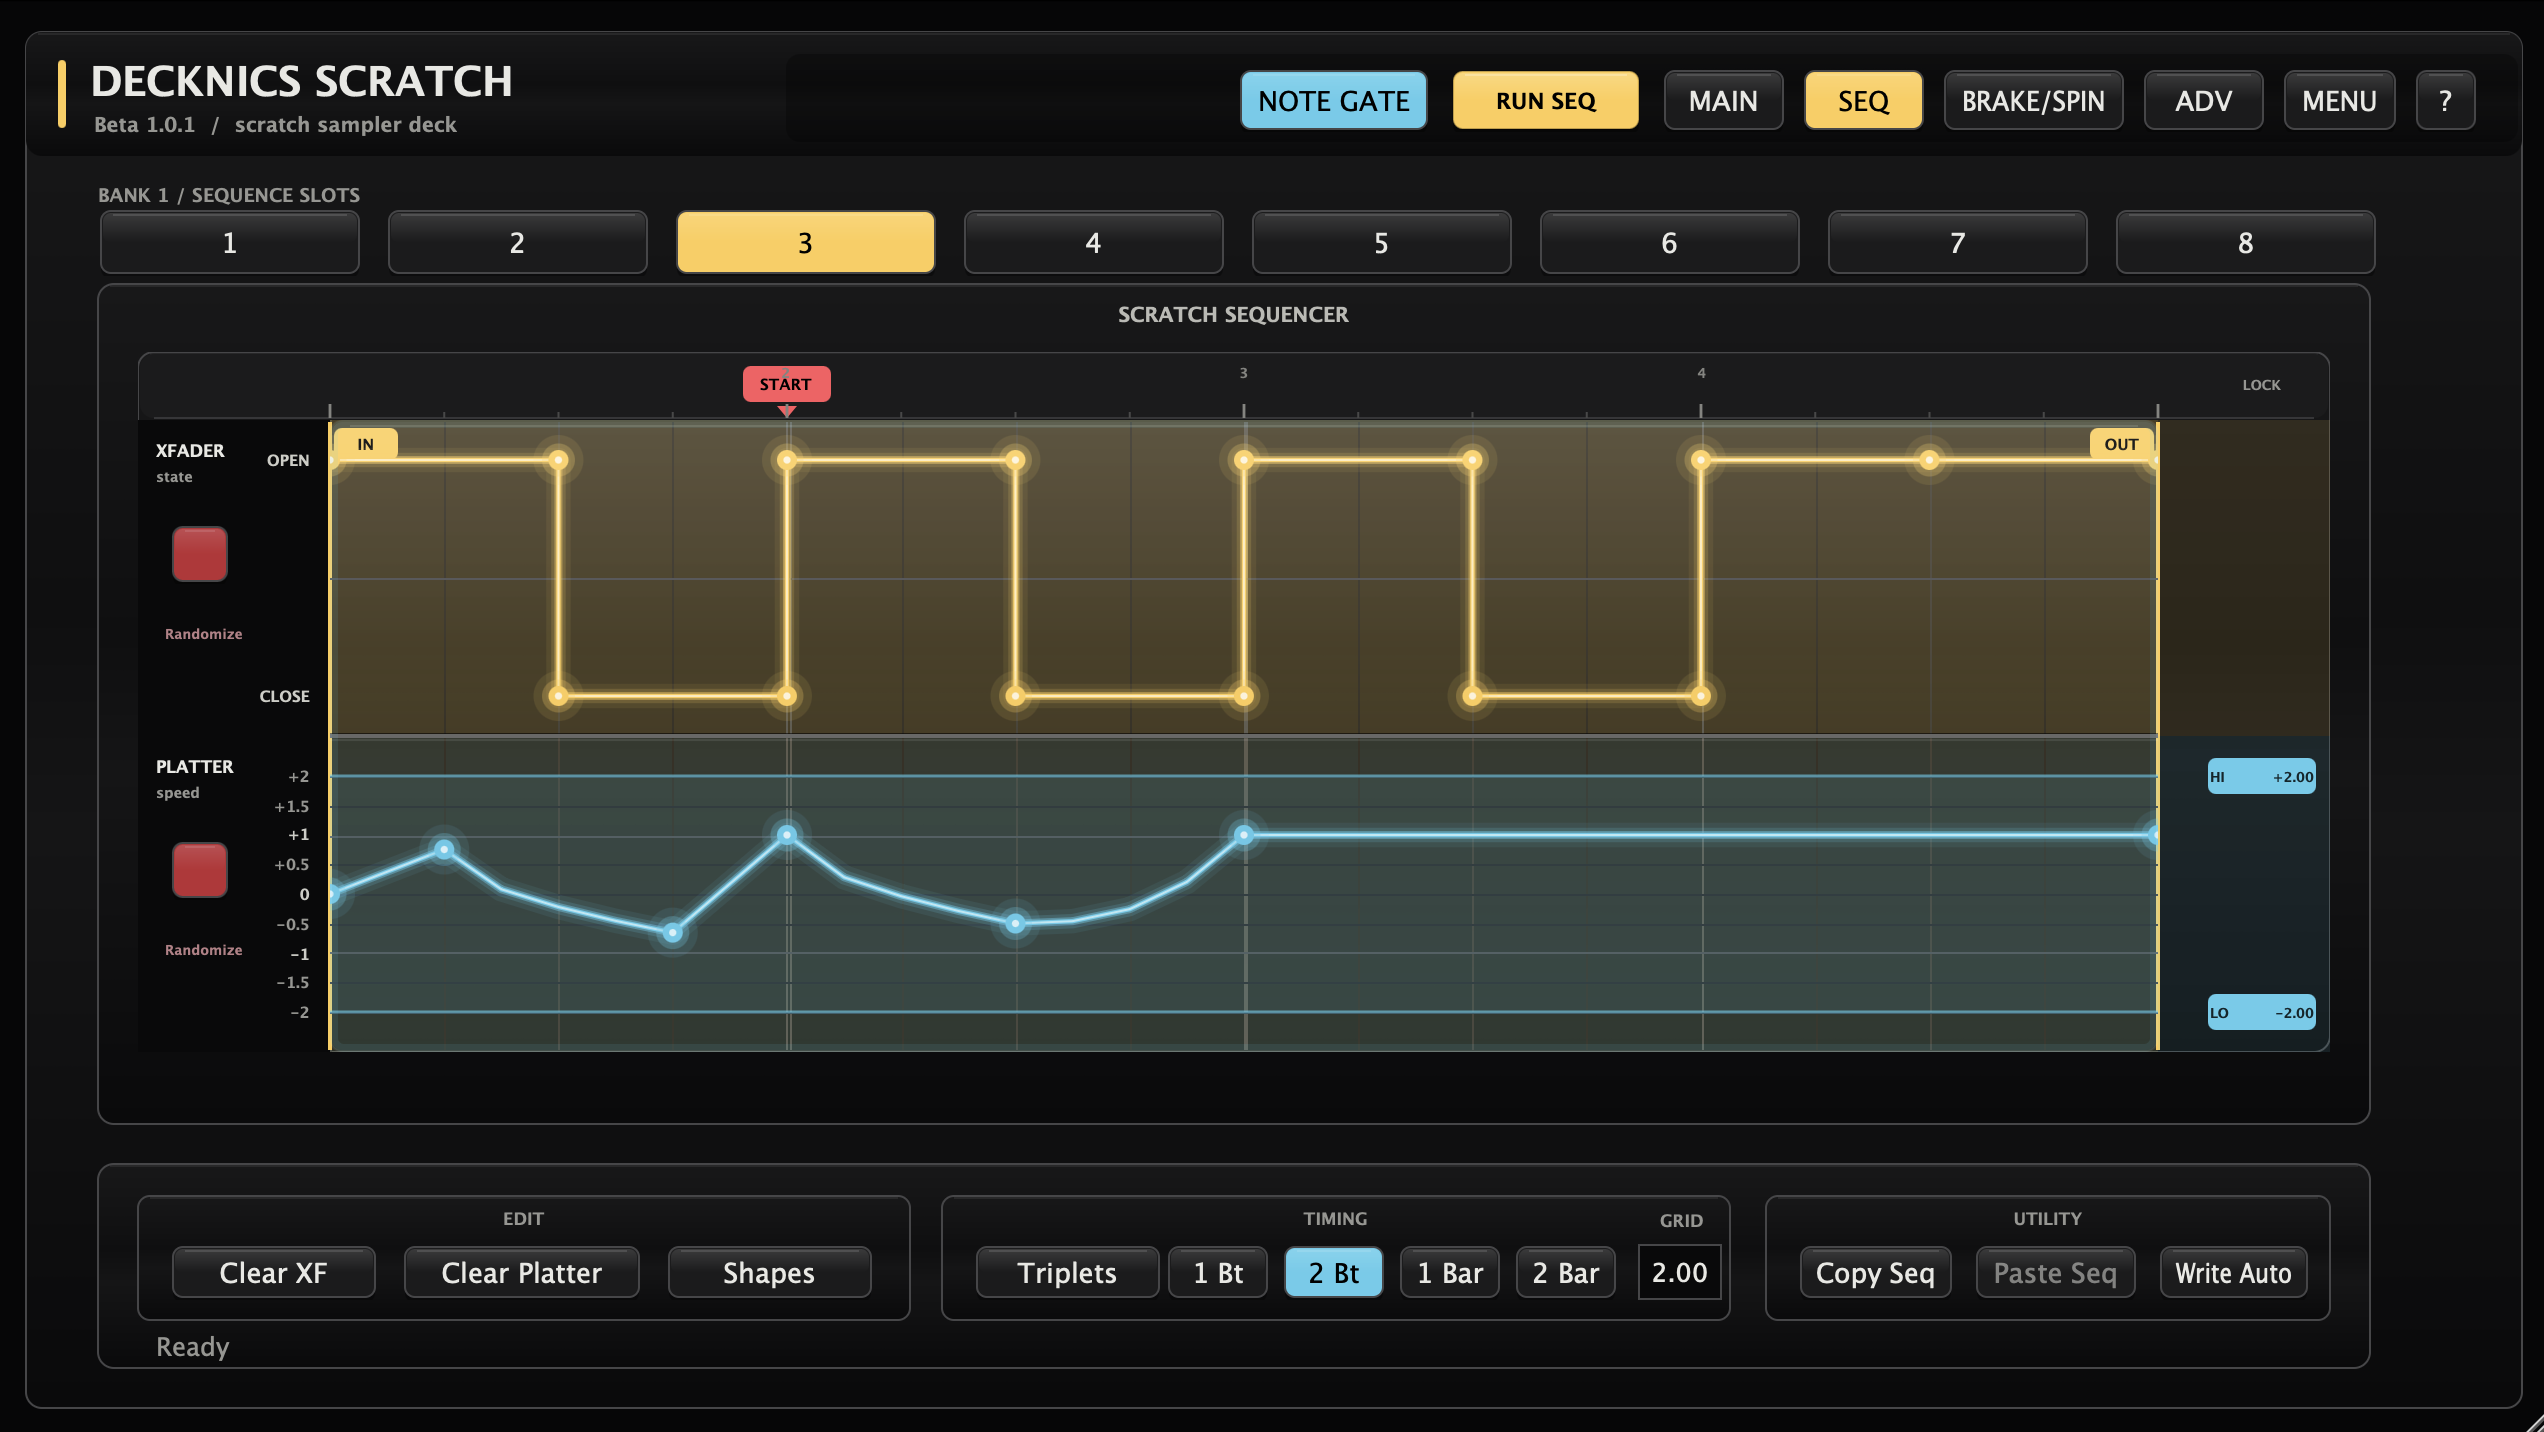
Task: Click the XFADER open node at bar 4
Action: 1701,460
